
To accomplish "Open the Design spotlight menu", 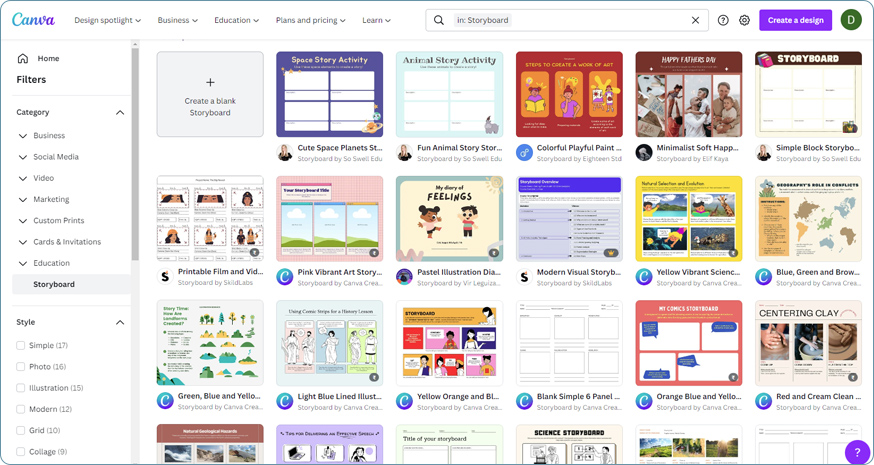I will 108,20.
